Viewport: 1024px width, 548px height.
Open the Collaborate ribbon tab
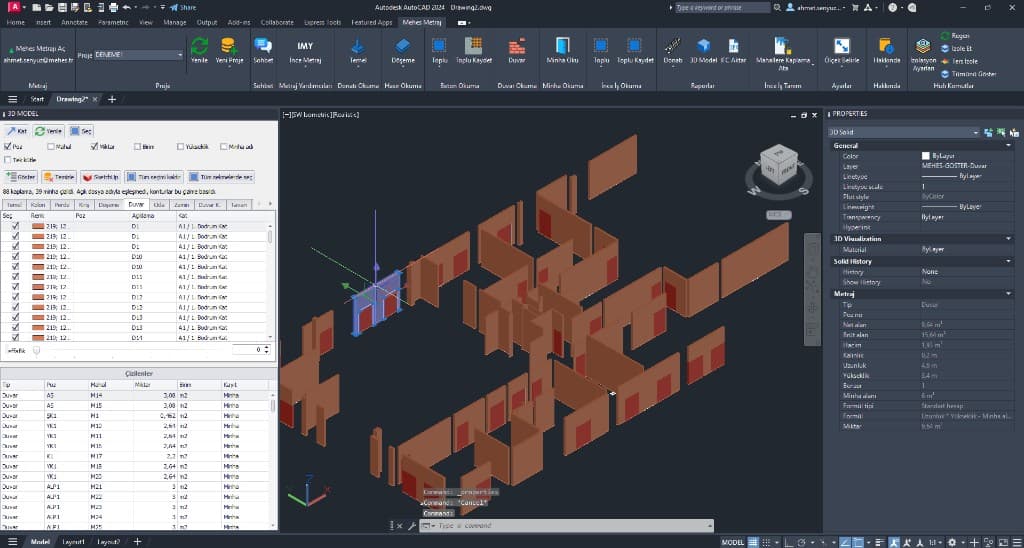(277, 22)
